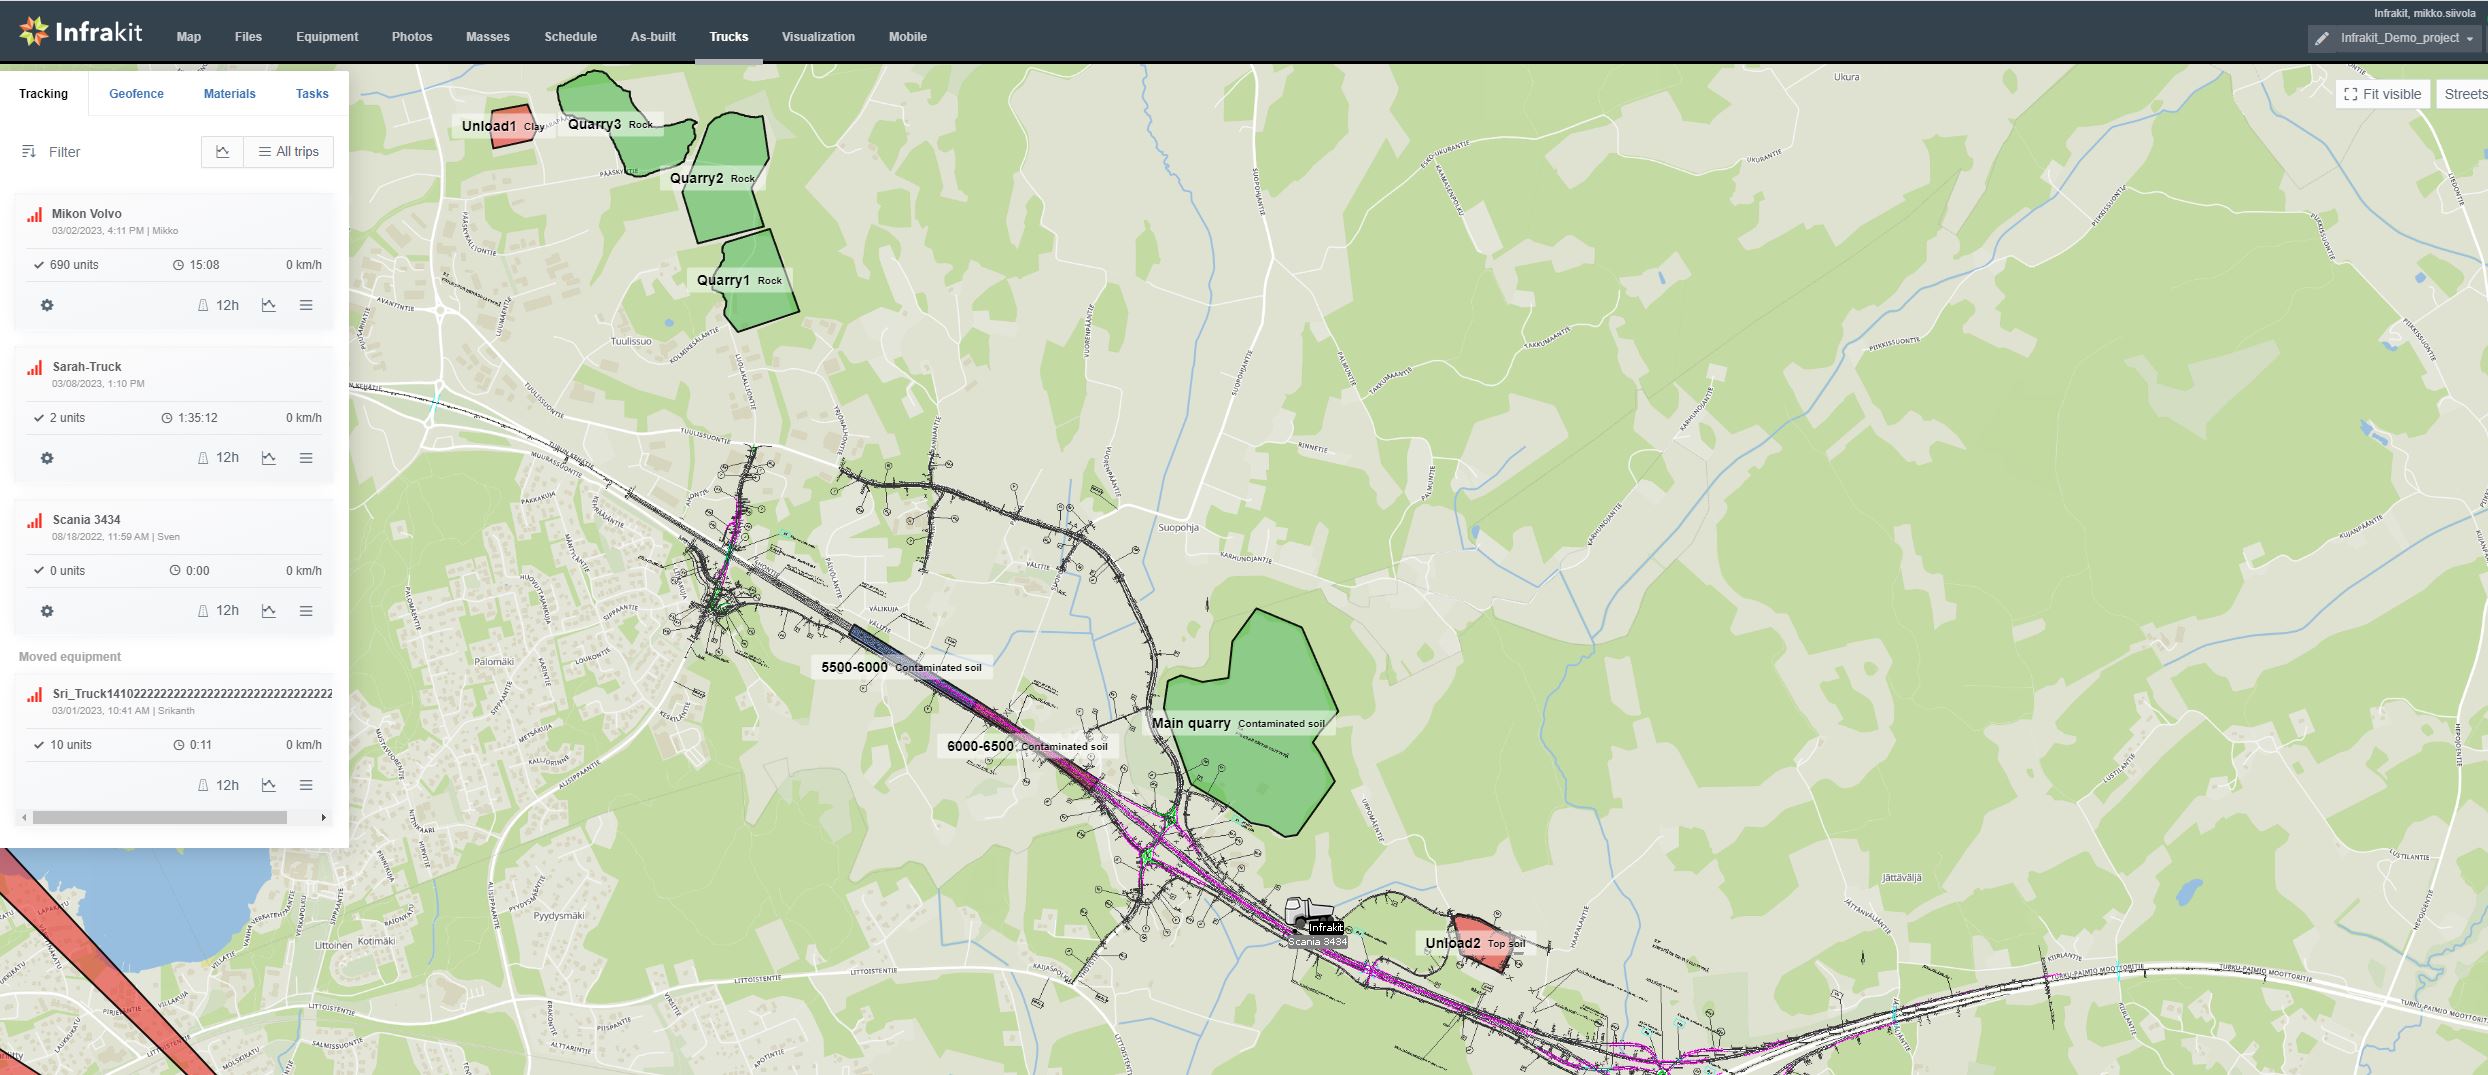Viewport: 2488px width, 1075px height.
Task: Open the Equipment page
Action: (327, 37)
